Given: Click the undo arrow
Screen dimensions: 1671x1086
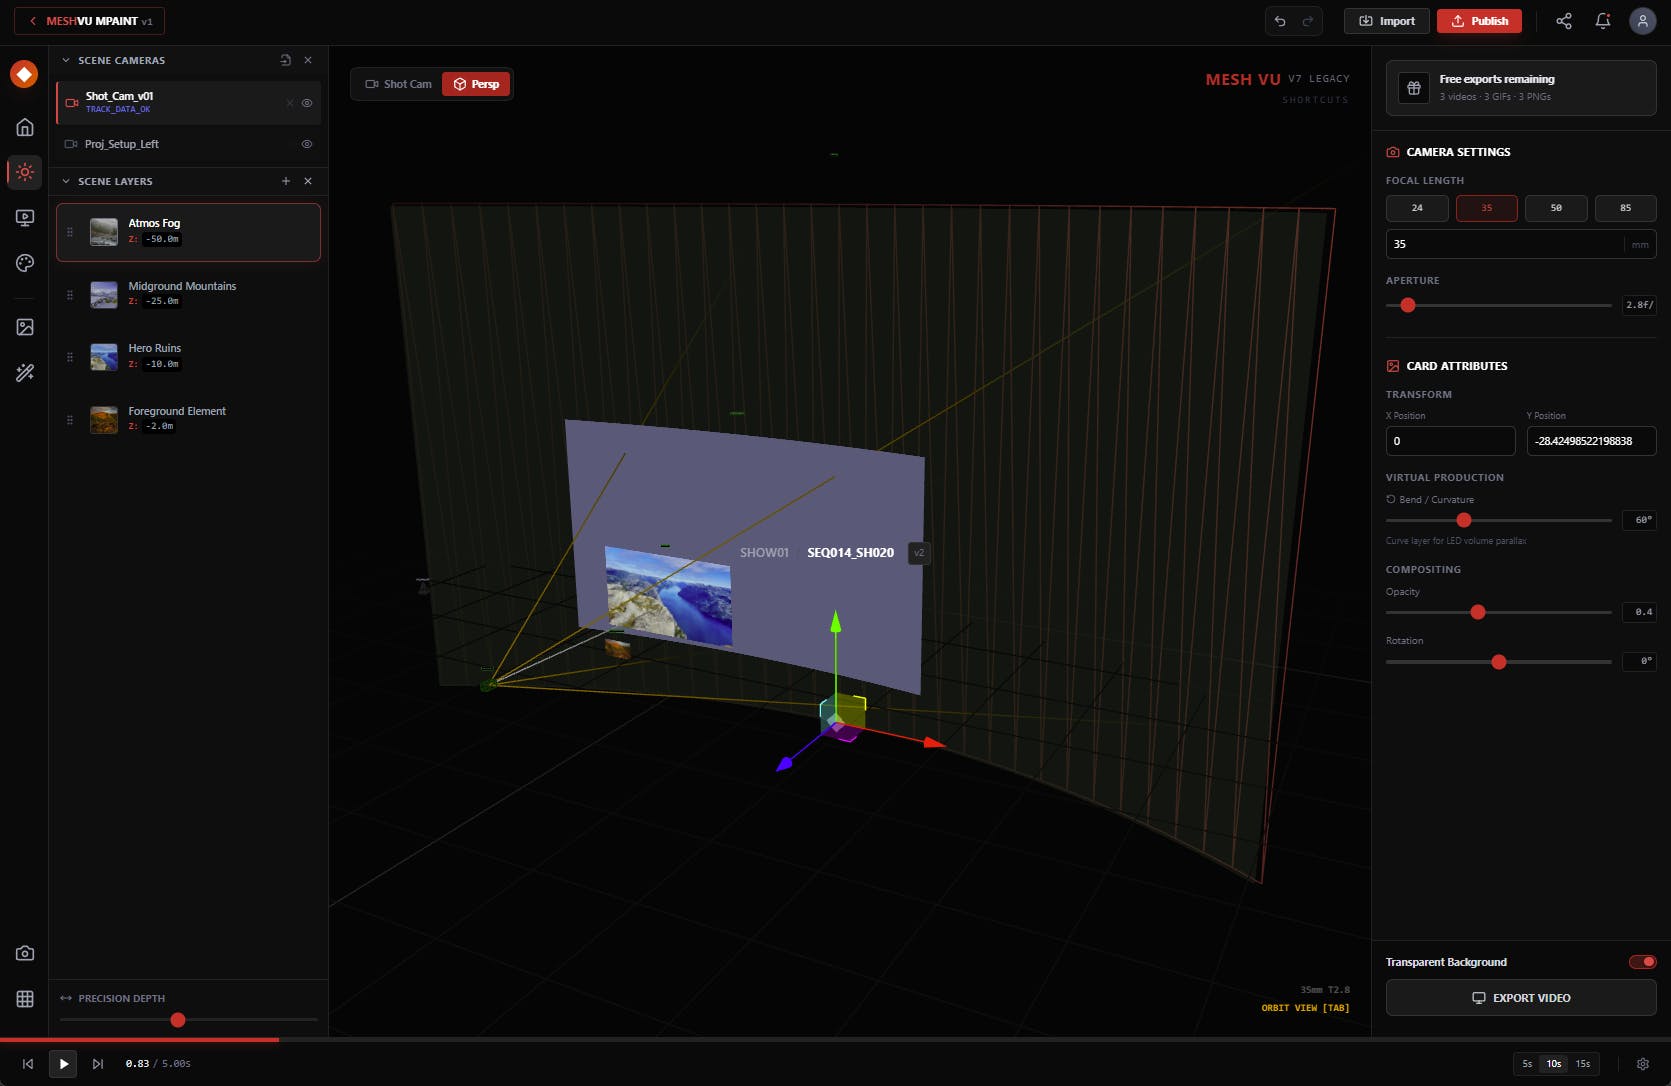Looking at the screenshot, I should tap(1280, 21).
